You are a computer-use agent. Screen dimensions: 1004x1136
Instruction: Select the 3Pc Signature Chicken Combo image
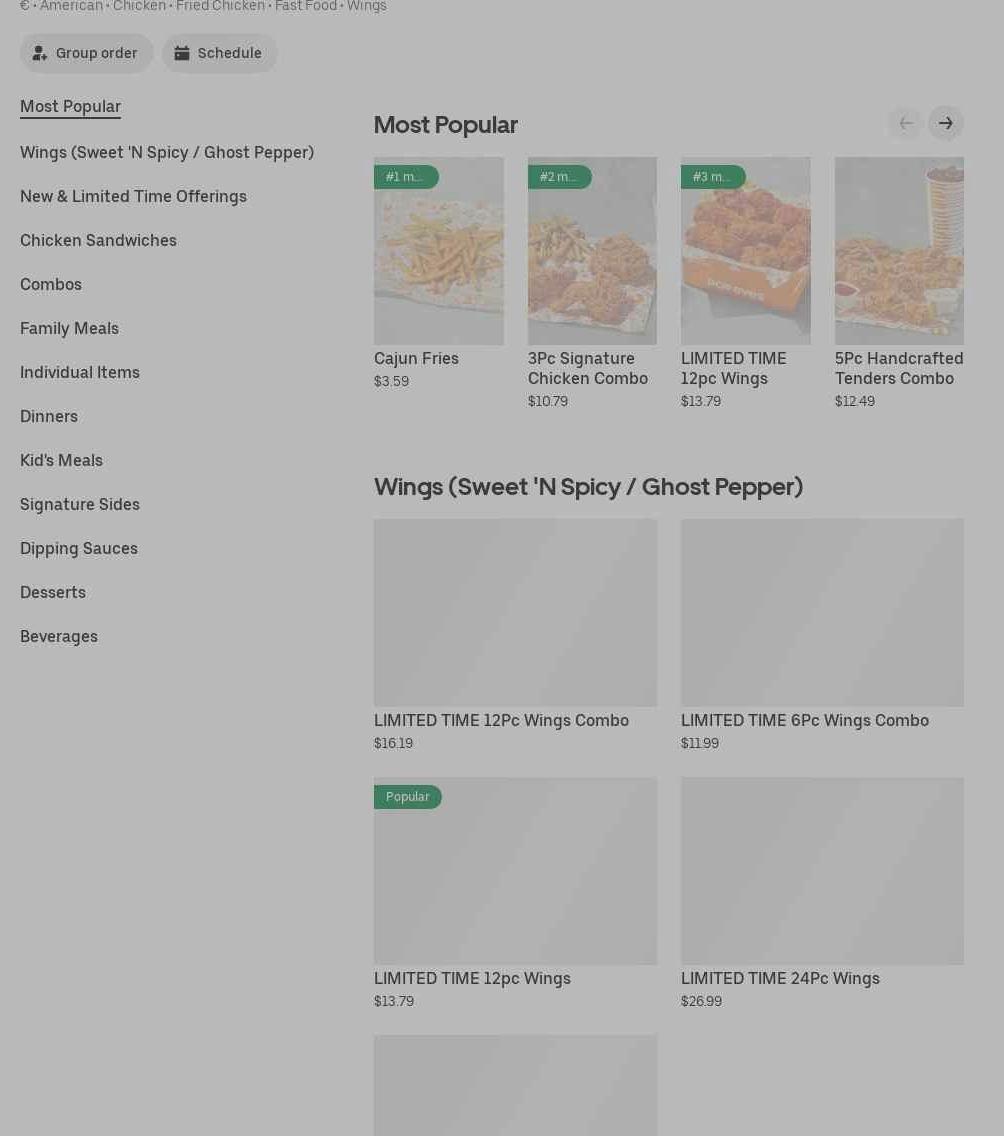point(592,251)
